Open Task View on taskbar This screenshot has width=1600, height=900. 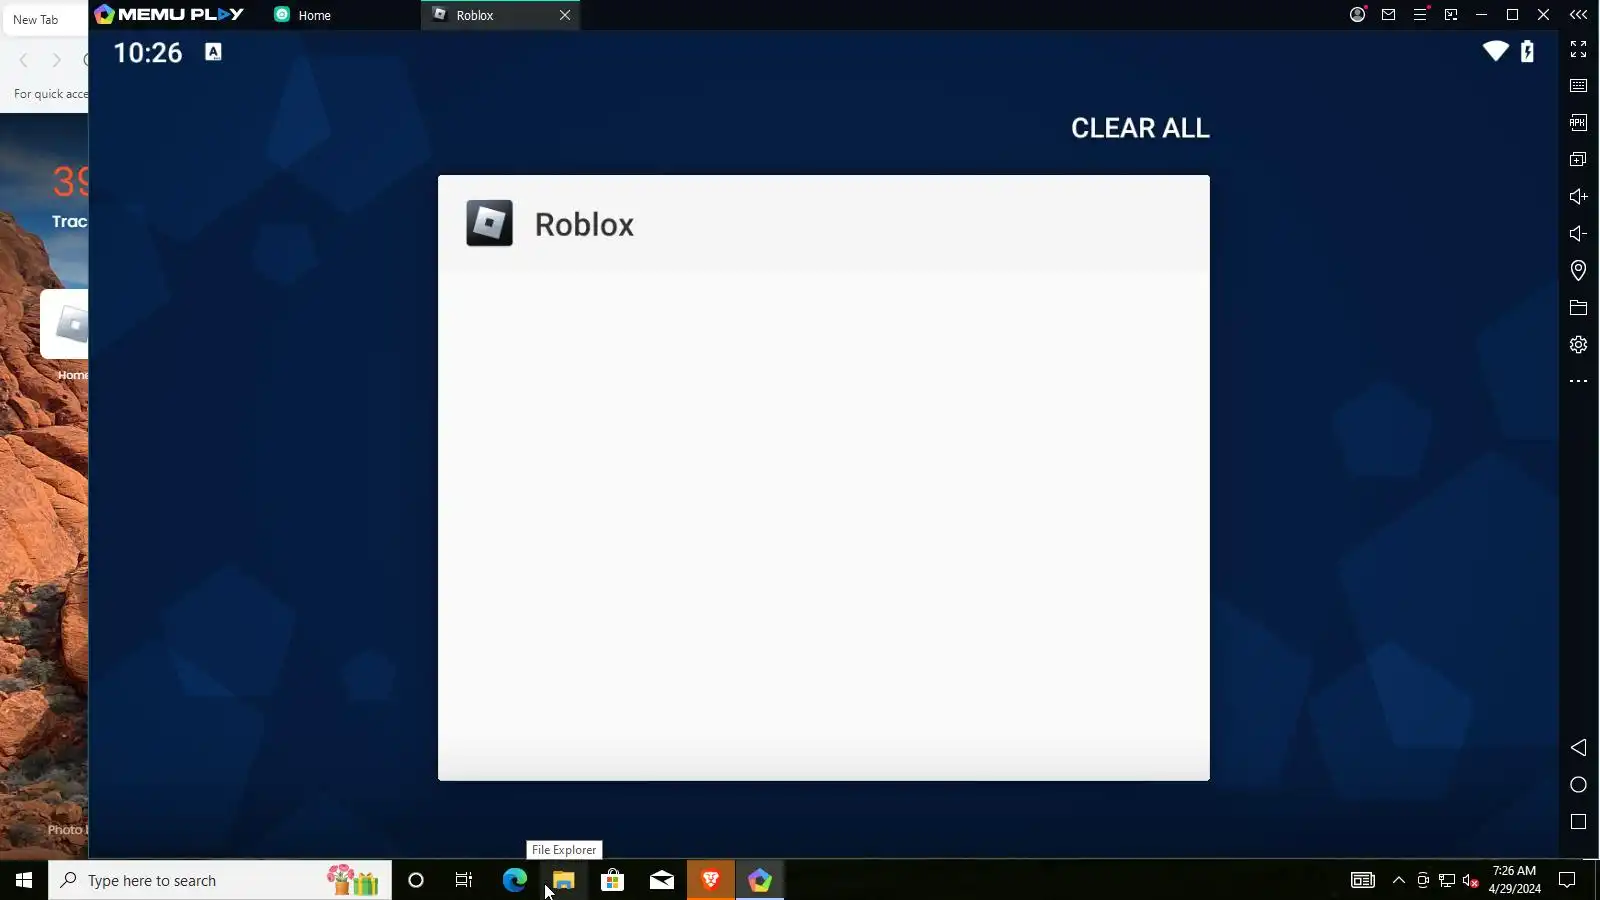tap(464, 880)
